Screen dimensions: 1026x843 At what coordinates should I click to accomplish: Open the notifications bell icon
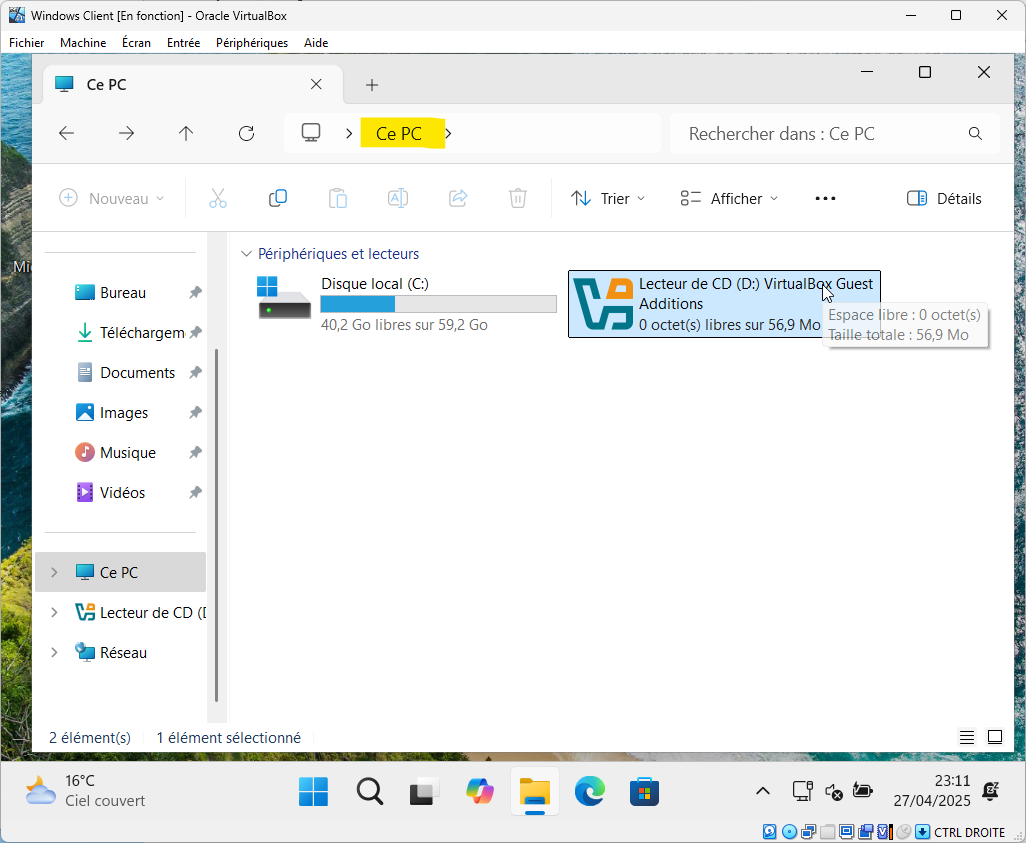[991, 791]
